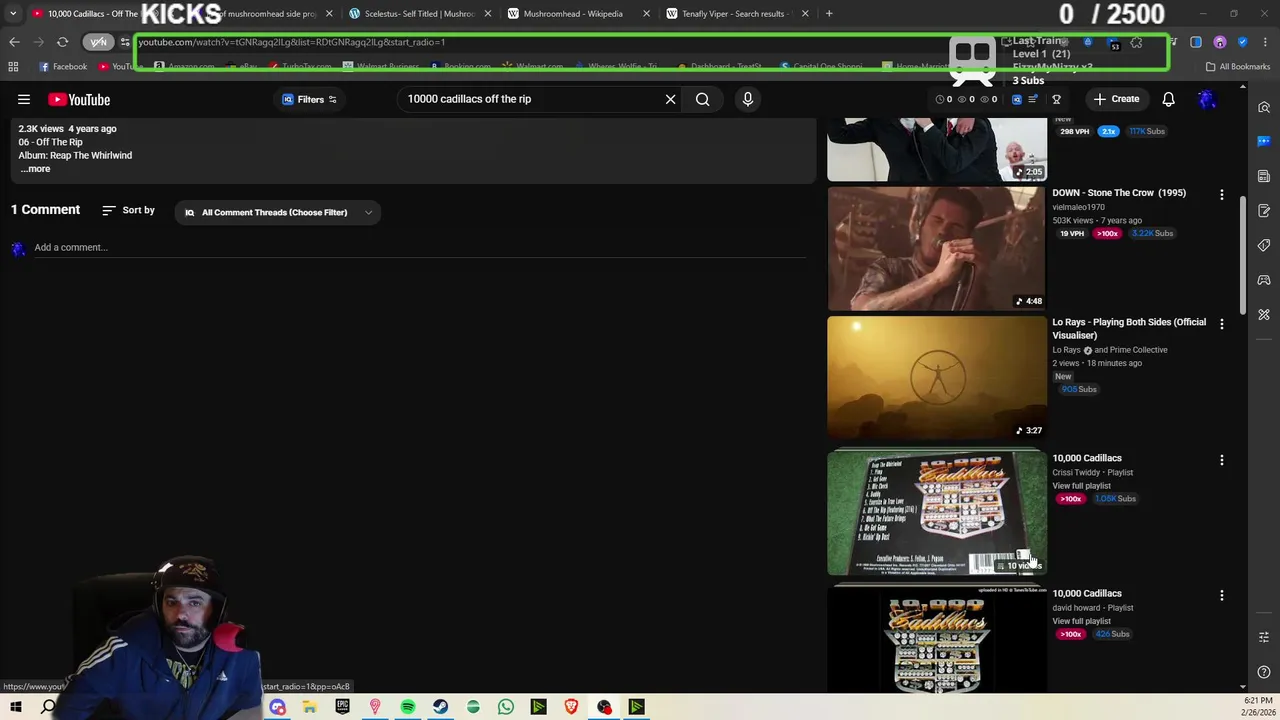Open Crissi Twiddy's 10,000 Cadillacs playlist thumbnail
1280x720 pixels.
[937, 513]
